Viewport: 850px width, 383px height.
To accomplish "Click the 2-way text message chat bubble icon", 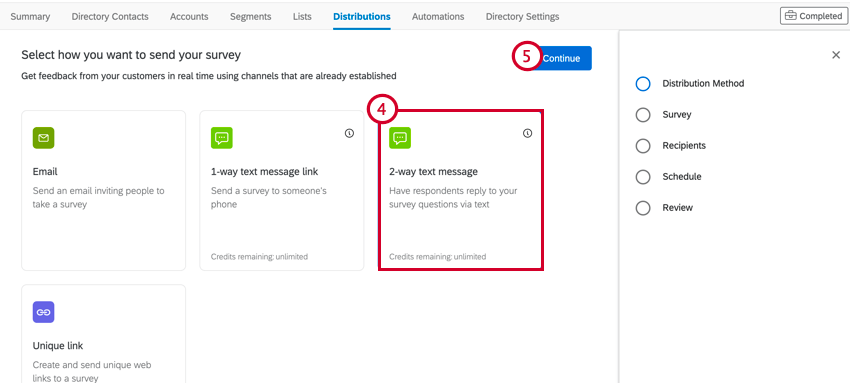I will coord(400,138).
